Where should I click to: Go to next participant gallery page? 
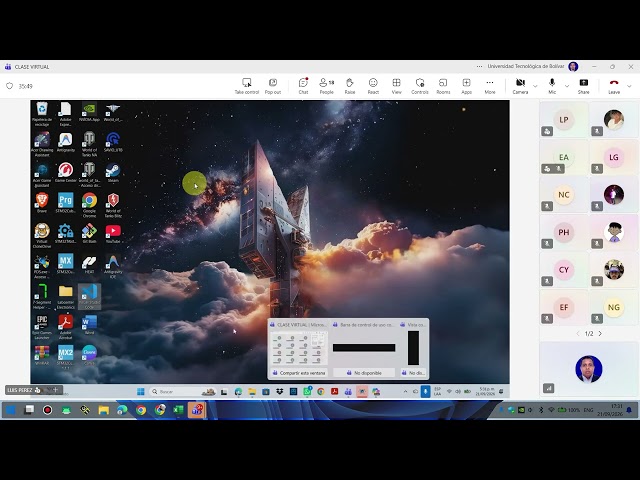(600, 333)
